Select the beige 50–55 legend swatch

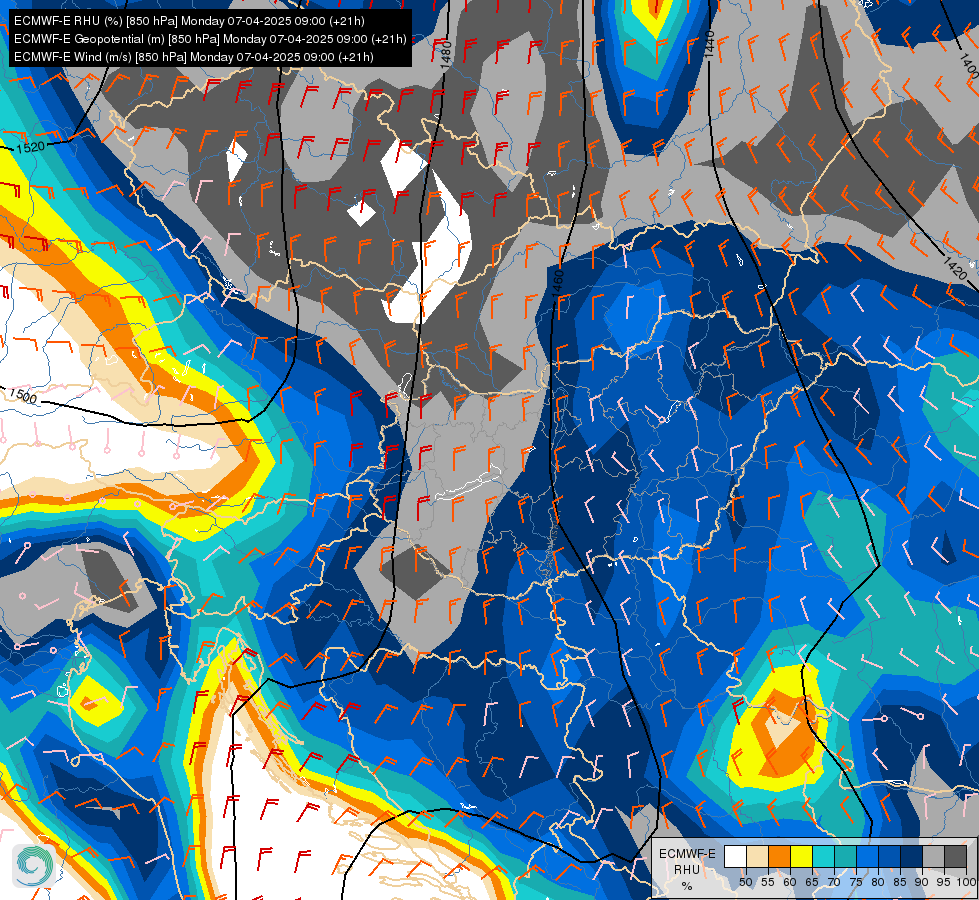(757, 856)
